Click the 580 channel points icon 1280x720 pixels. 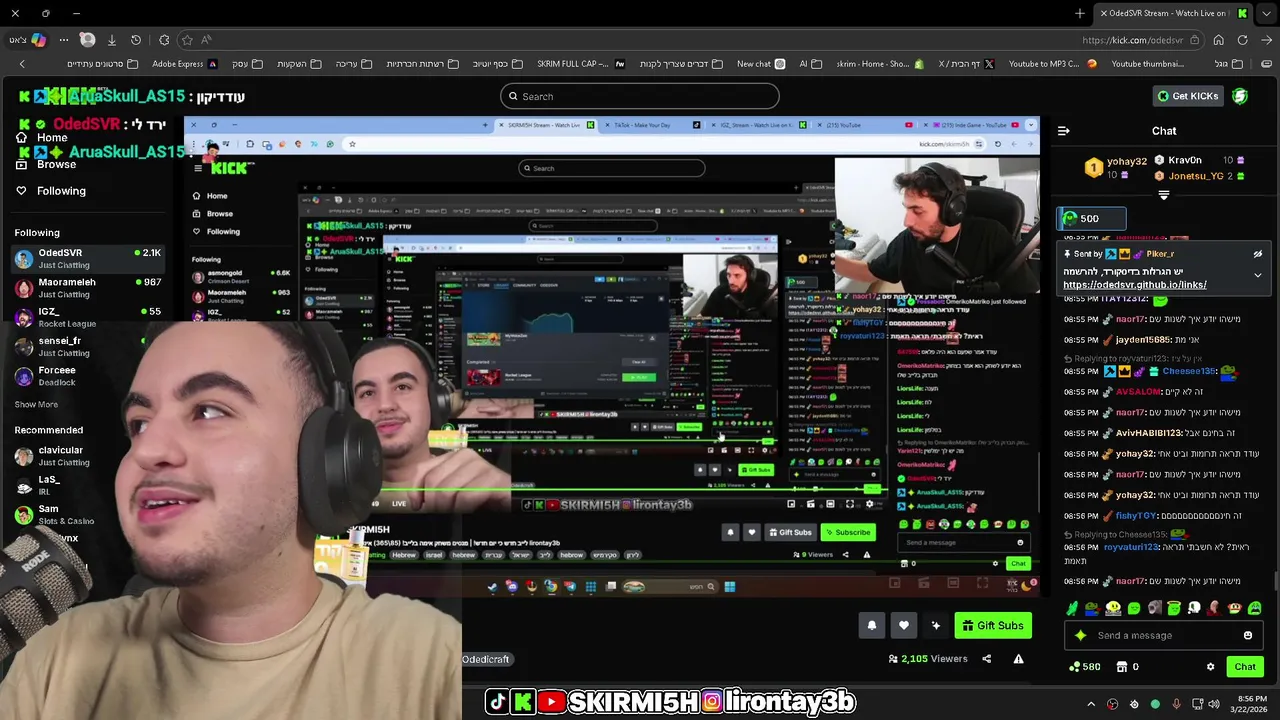[x=1075, y=667]
